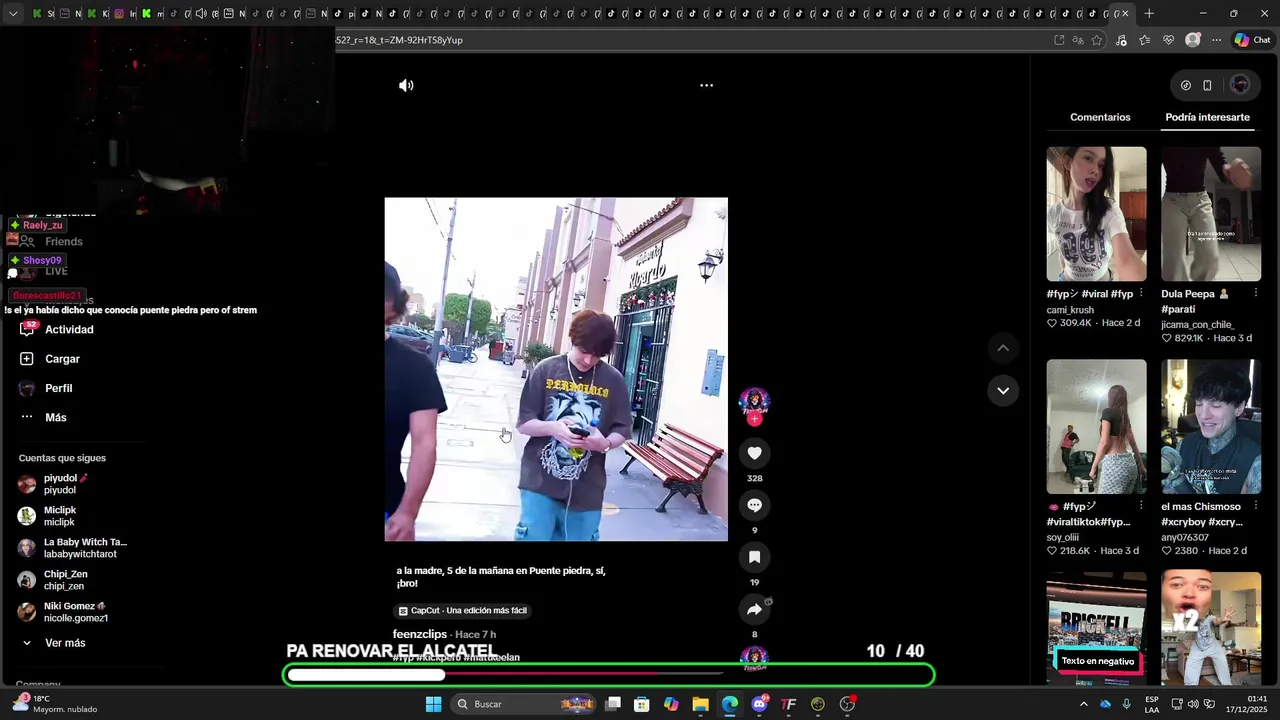Mute the TikTok video sound
Viewport: 1280px width, 720px height.
point(406,85)
